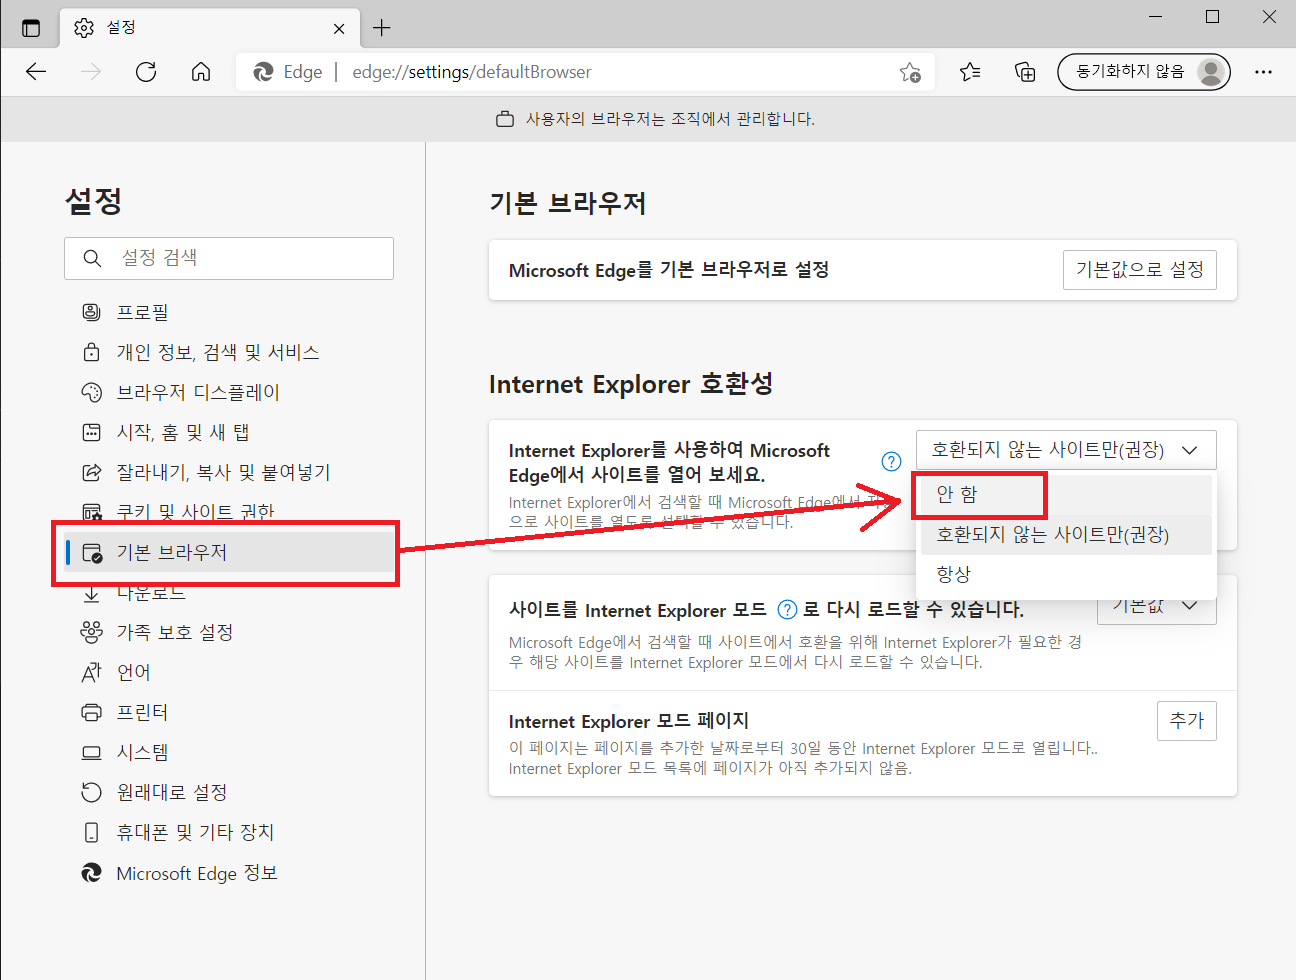Open 시작, 홈 및 새 탭 section
Image resolution: width=1296 pixels, height=980 pixels.
229,432
